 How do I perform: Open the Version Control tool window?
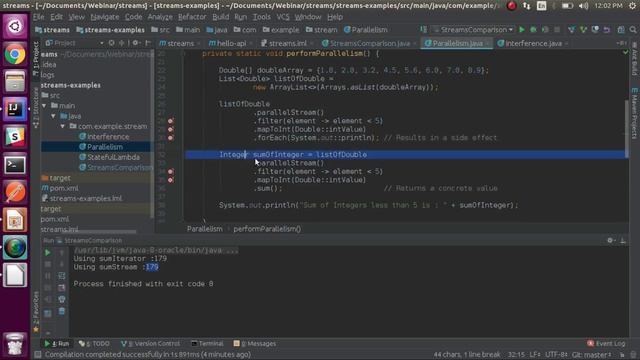pos(150,344)
